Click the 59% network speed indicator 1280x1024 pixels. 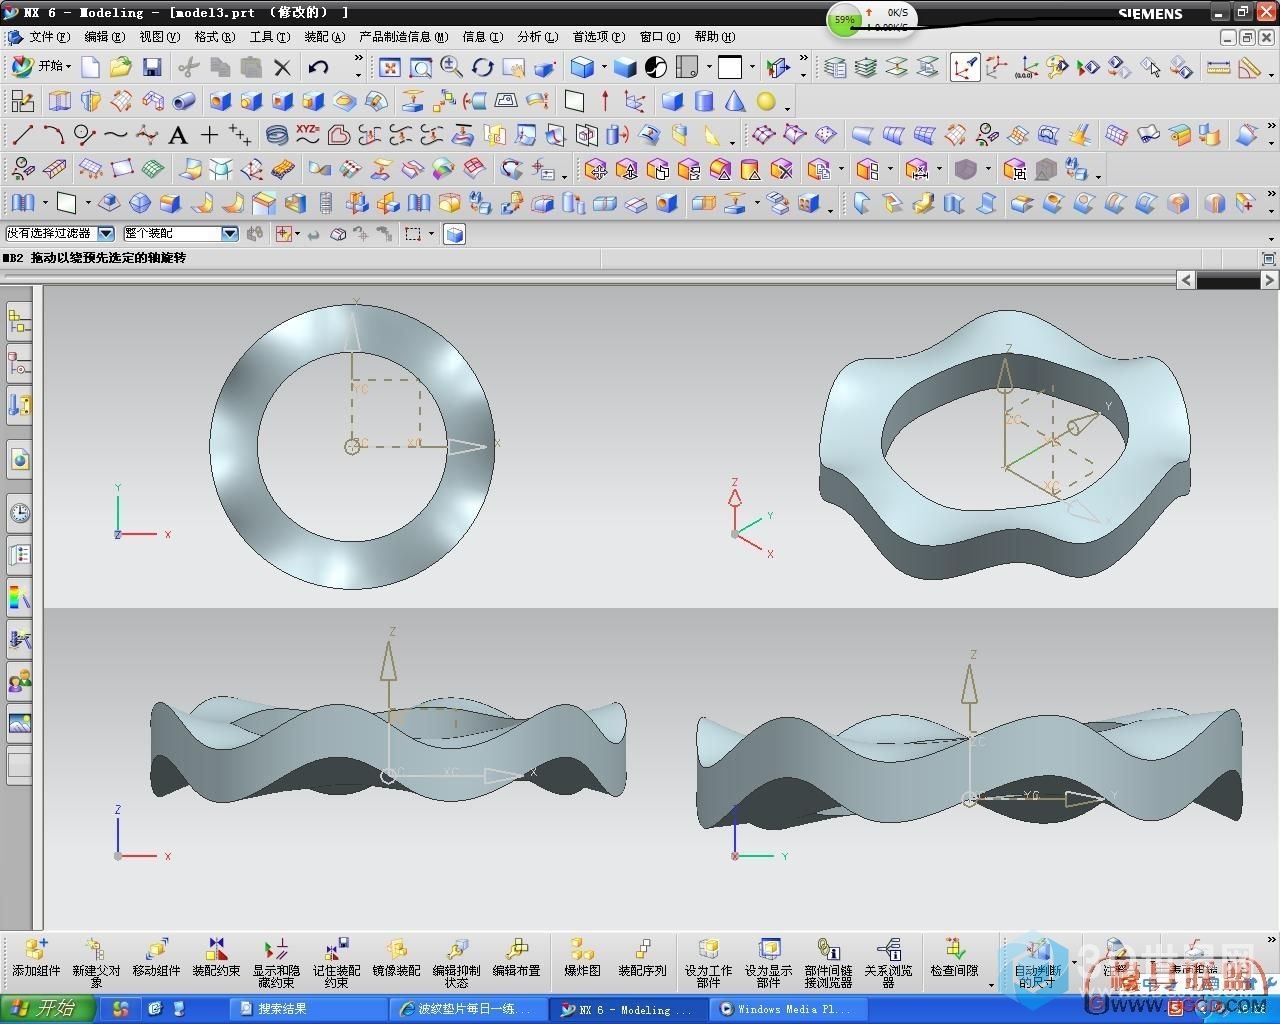click(x=845, y=20)
